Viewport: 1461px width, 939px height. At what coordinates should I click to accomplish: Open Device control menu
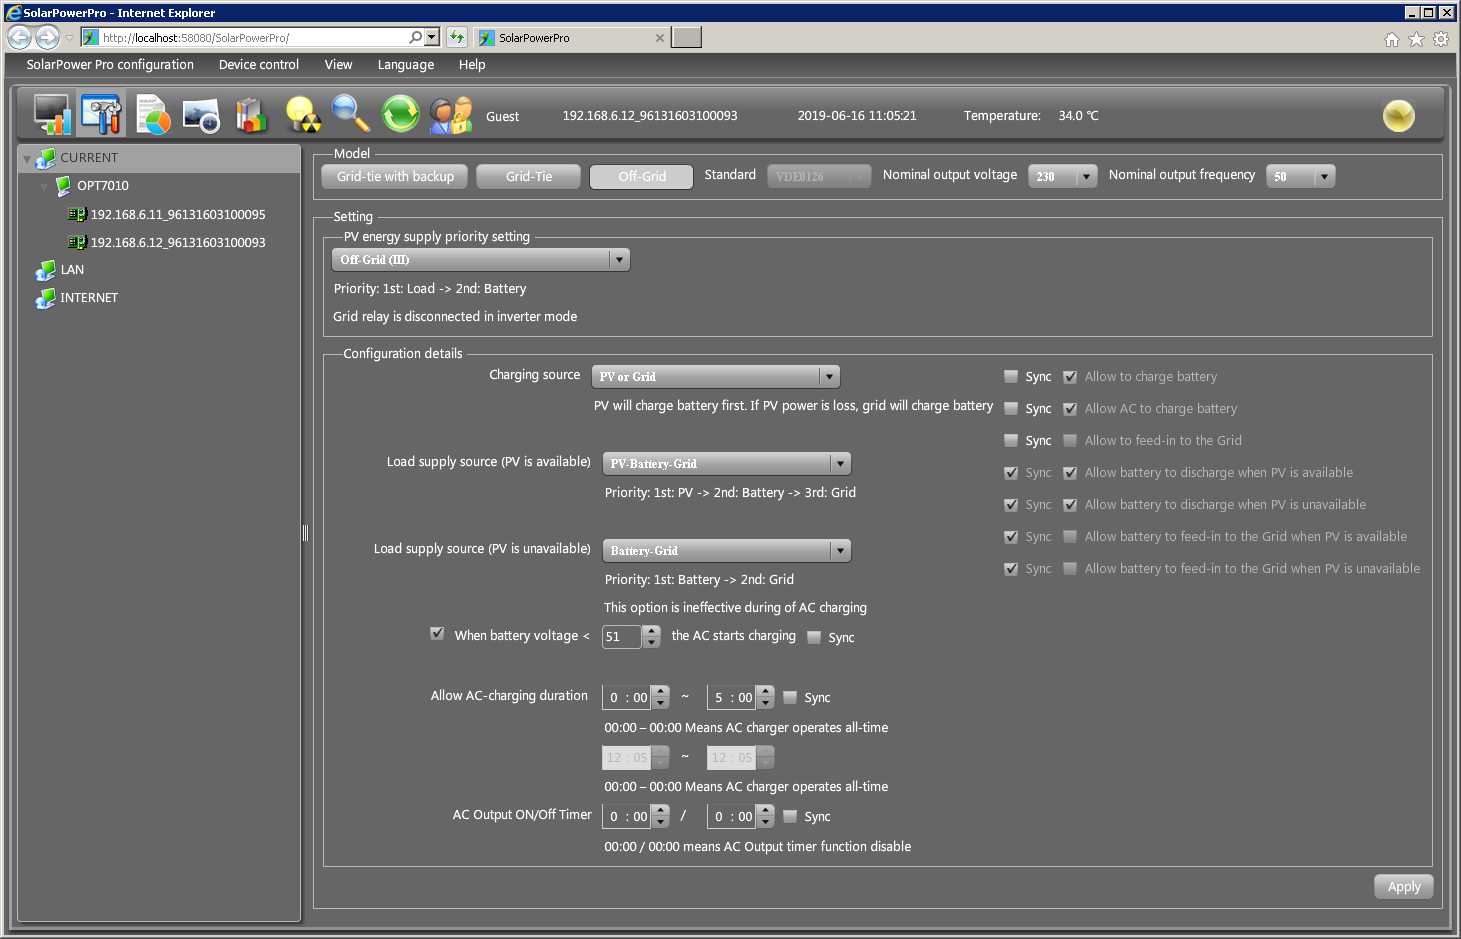pos(259,65)
